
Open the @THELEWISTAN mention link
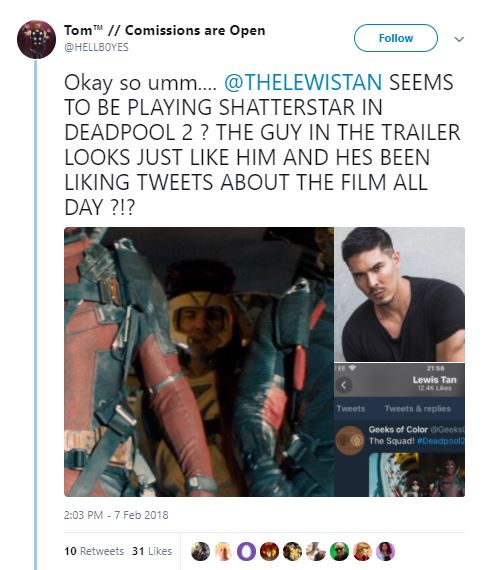coord(303,82)
